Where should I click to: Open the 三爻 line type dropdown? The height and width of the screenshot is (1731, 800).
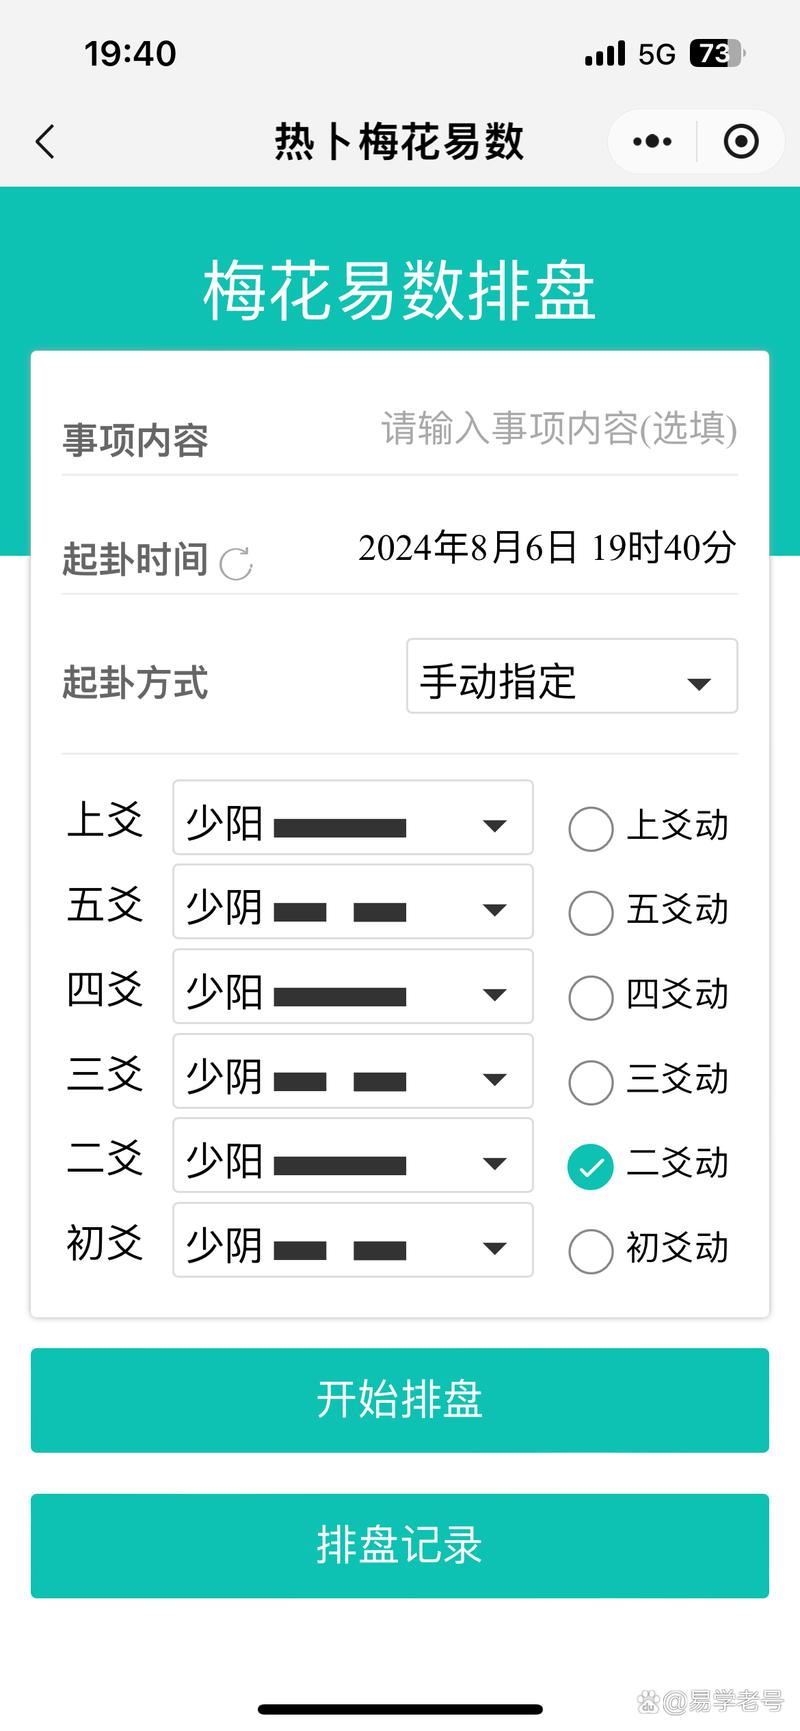352,1072
